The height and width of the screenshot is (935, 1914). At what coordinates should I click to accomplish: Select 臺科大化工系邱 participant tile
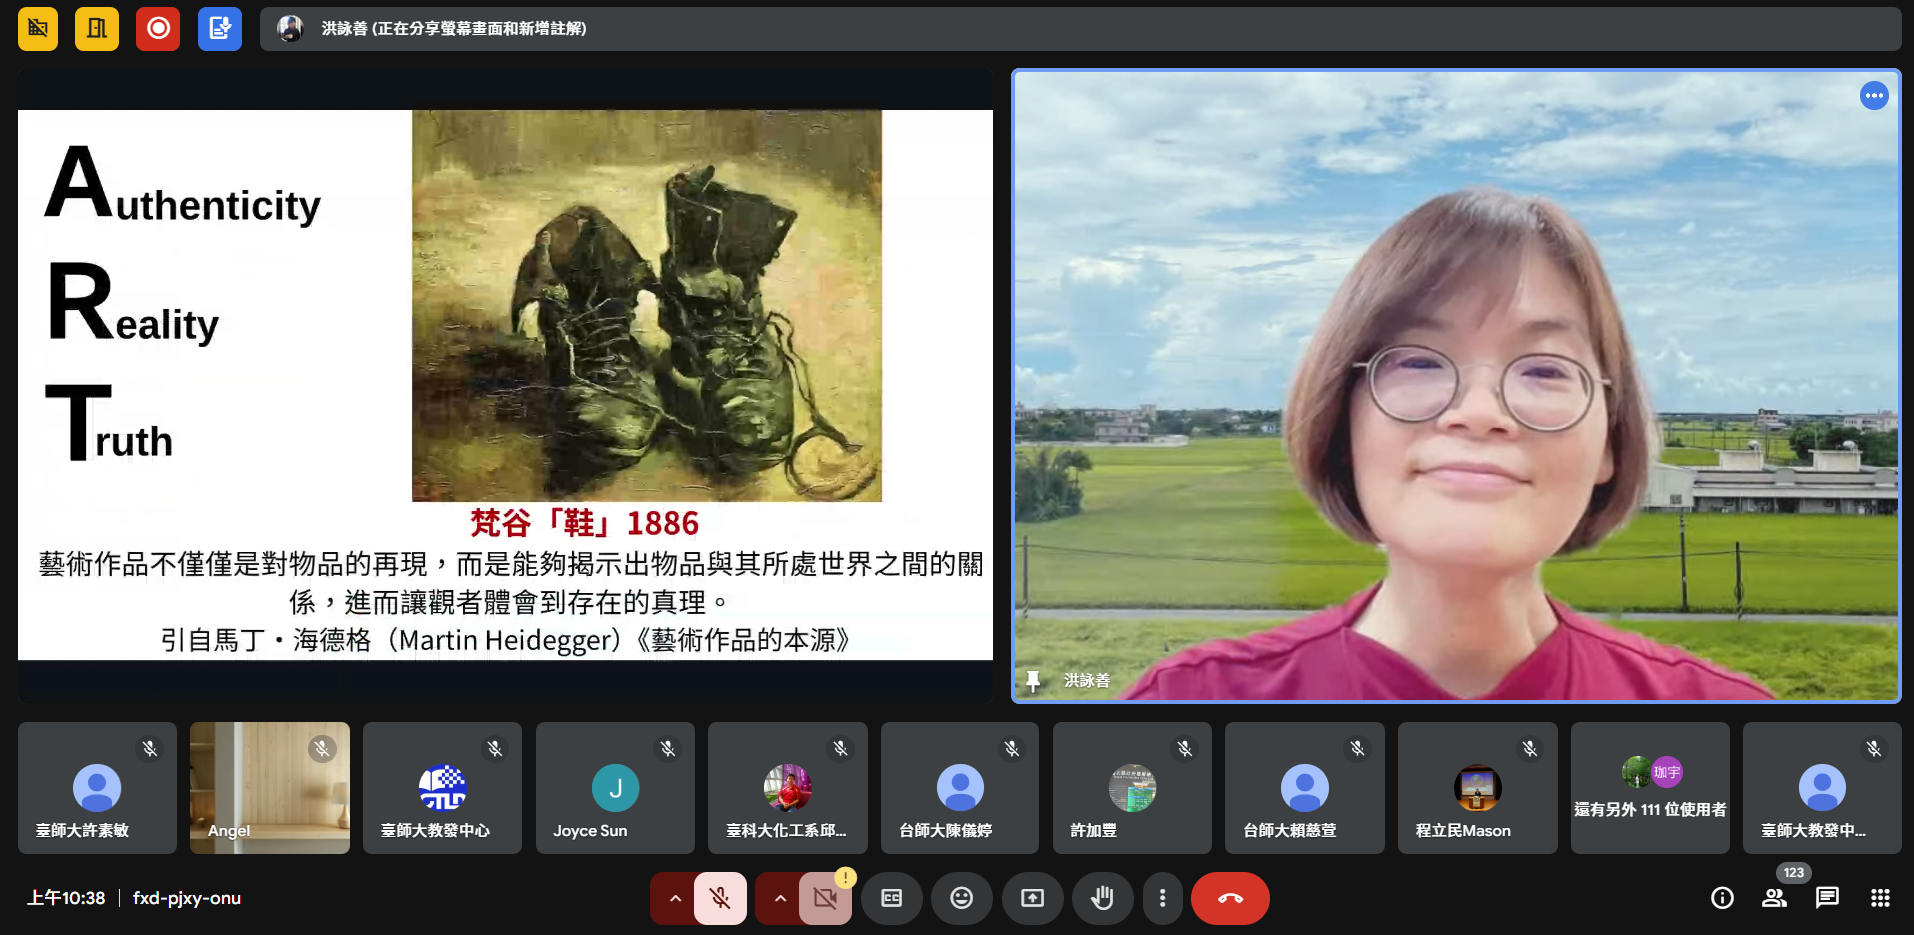click(x=787, y=788)
